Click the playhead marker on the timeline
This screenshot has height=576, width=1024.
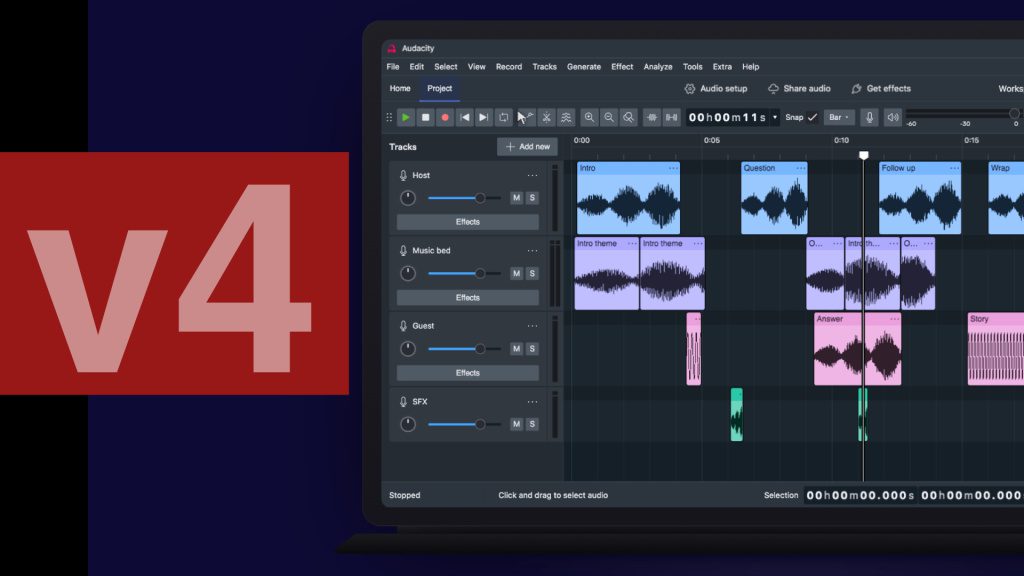click(863, 155)
